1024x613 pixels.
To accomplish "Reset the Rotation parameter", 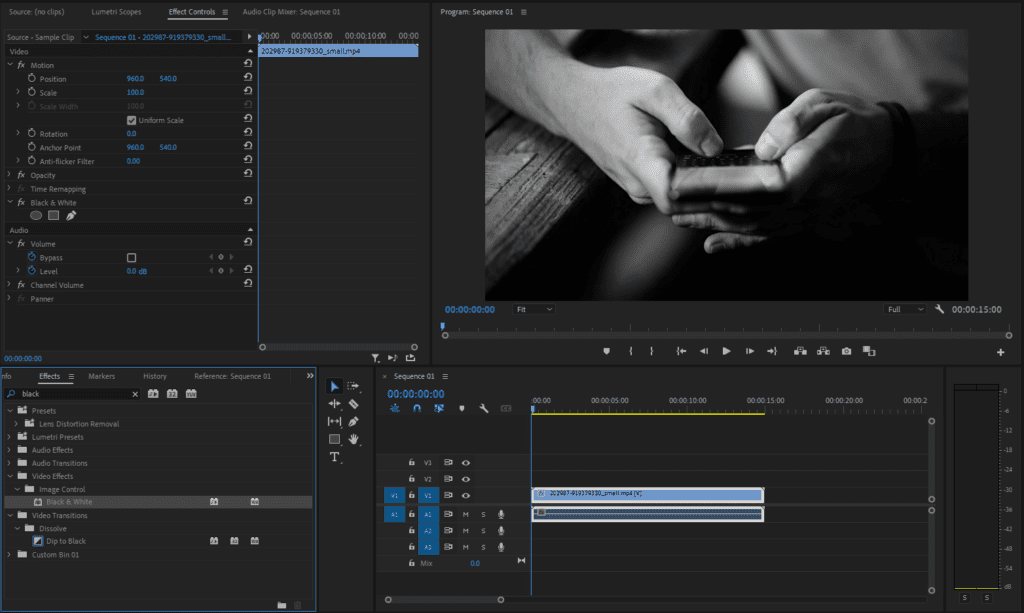I will tap(248, 133).
